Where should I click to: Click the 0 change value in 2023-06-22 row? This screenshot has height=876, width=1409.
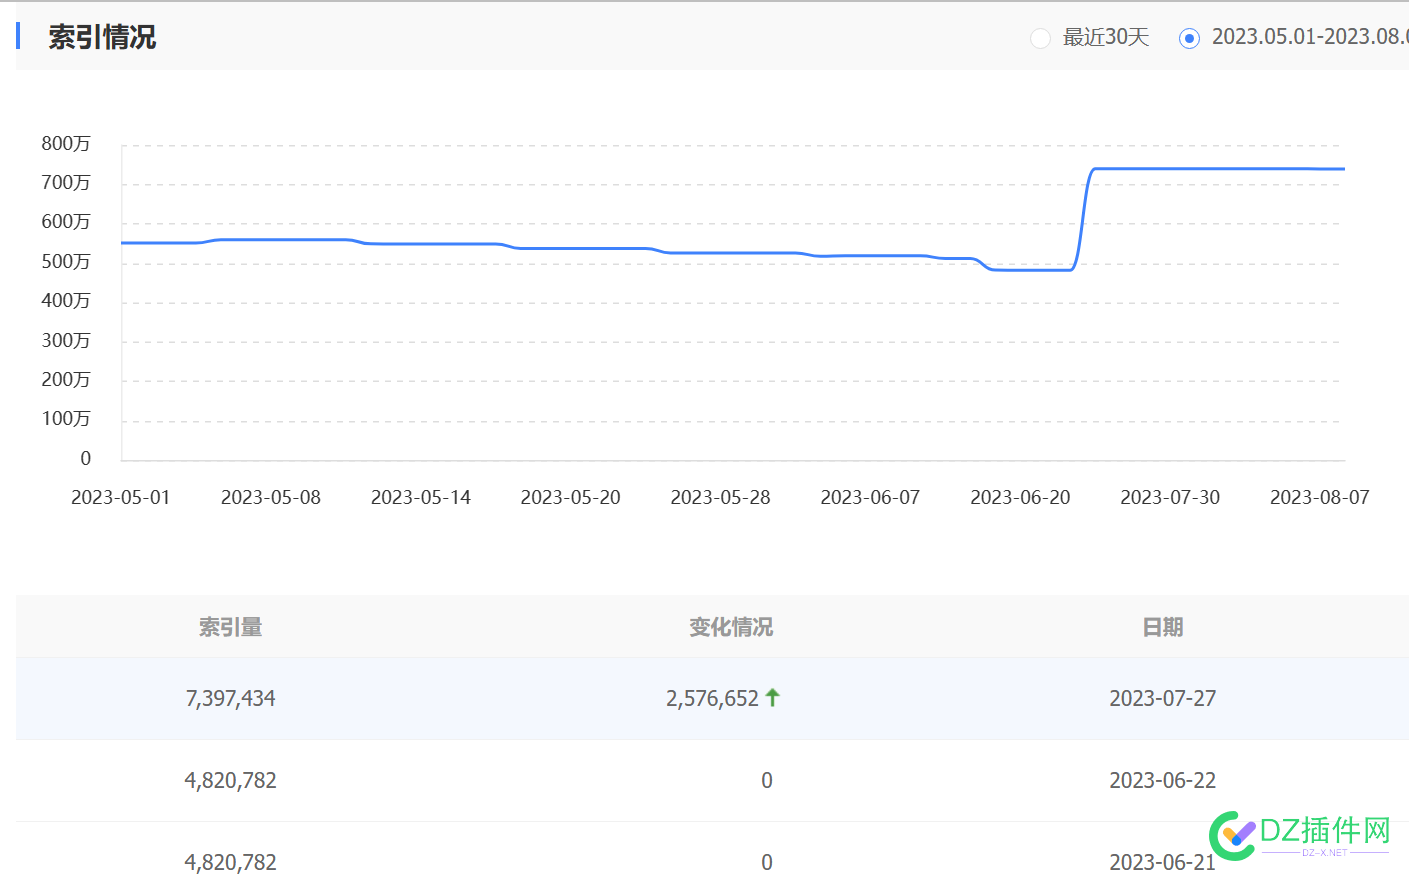point(767,780)
